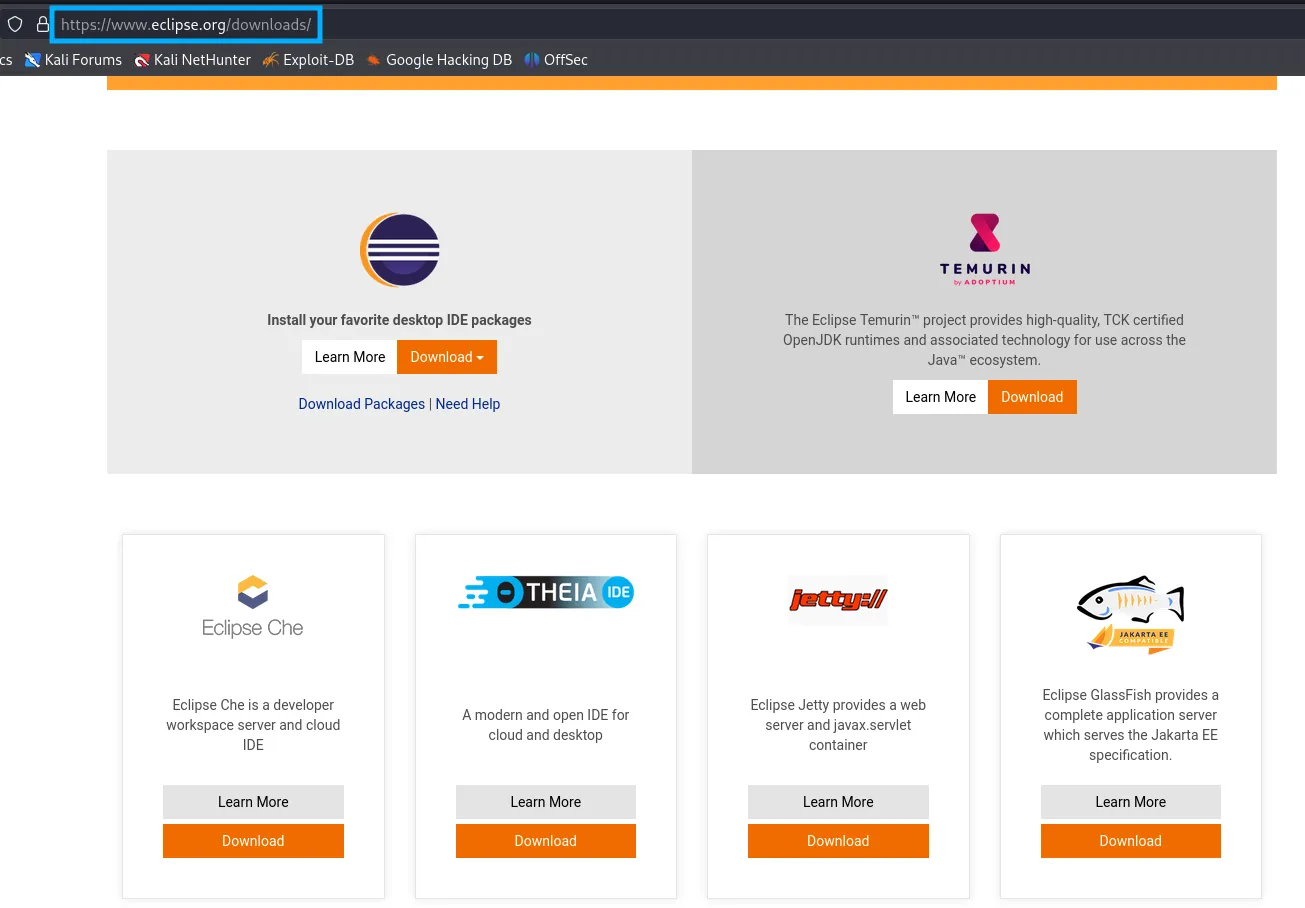Click the Eclipse Temurin project description text
This screenshot has height=908, width=1305.
click(985, 340)
